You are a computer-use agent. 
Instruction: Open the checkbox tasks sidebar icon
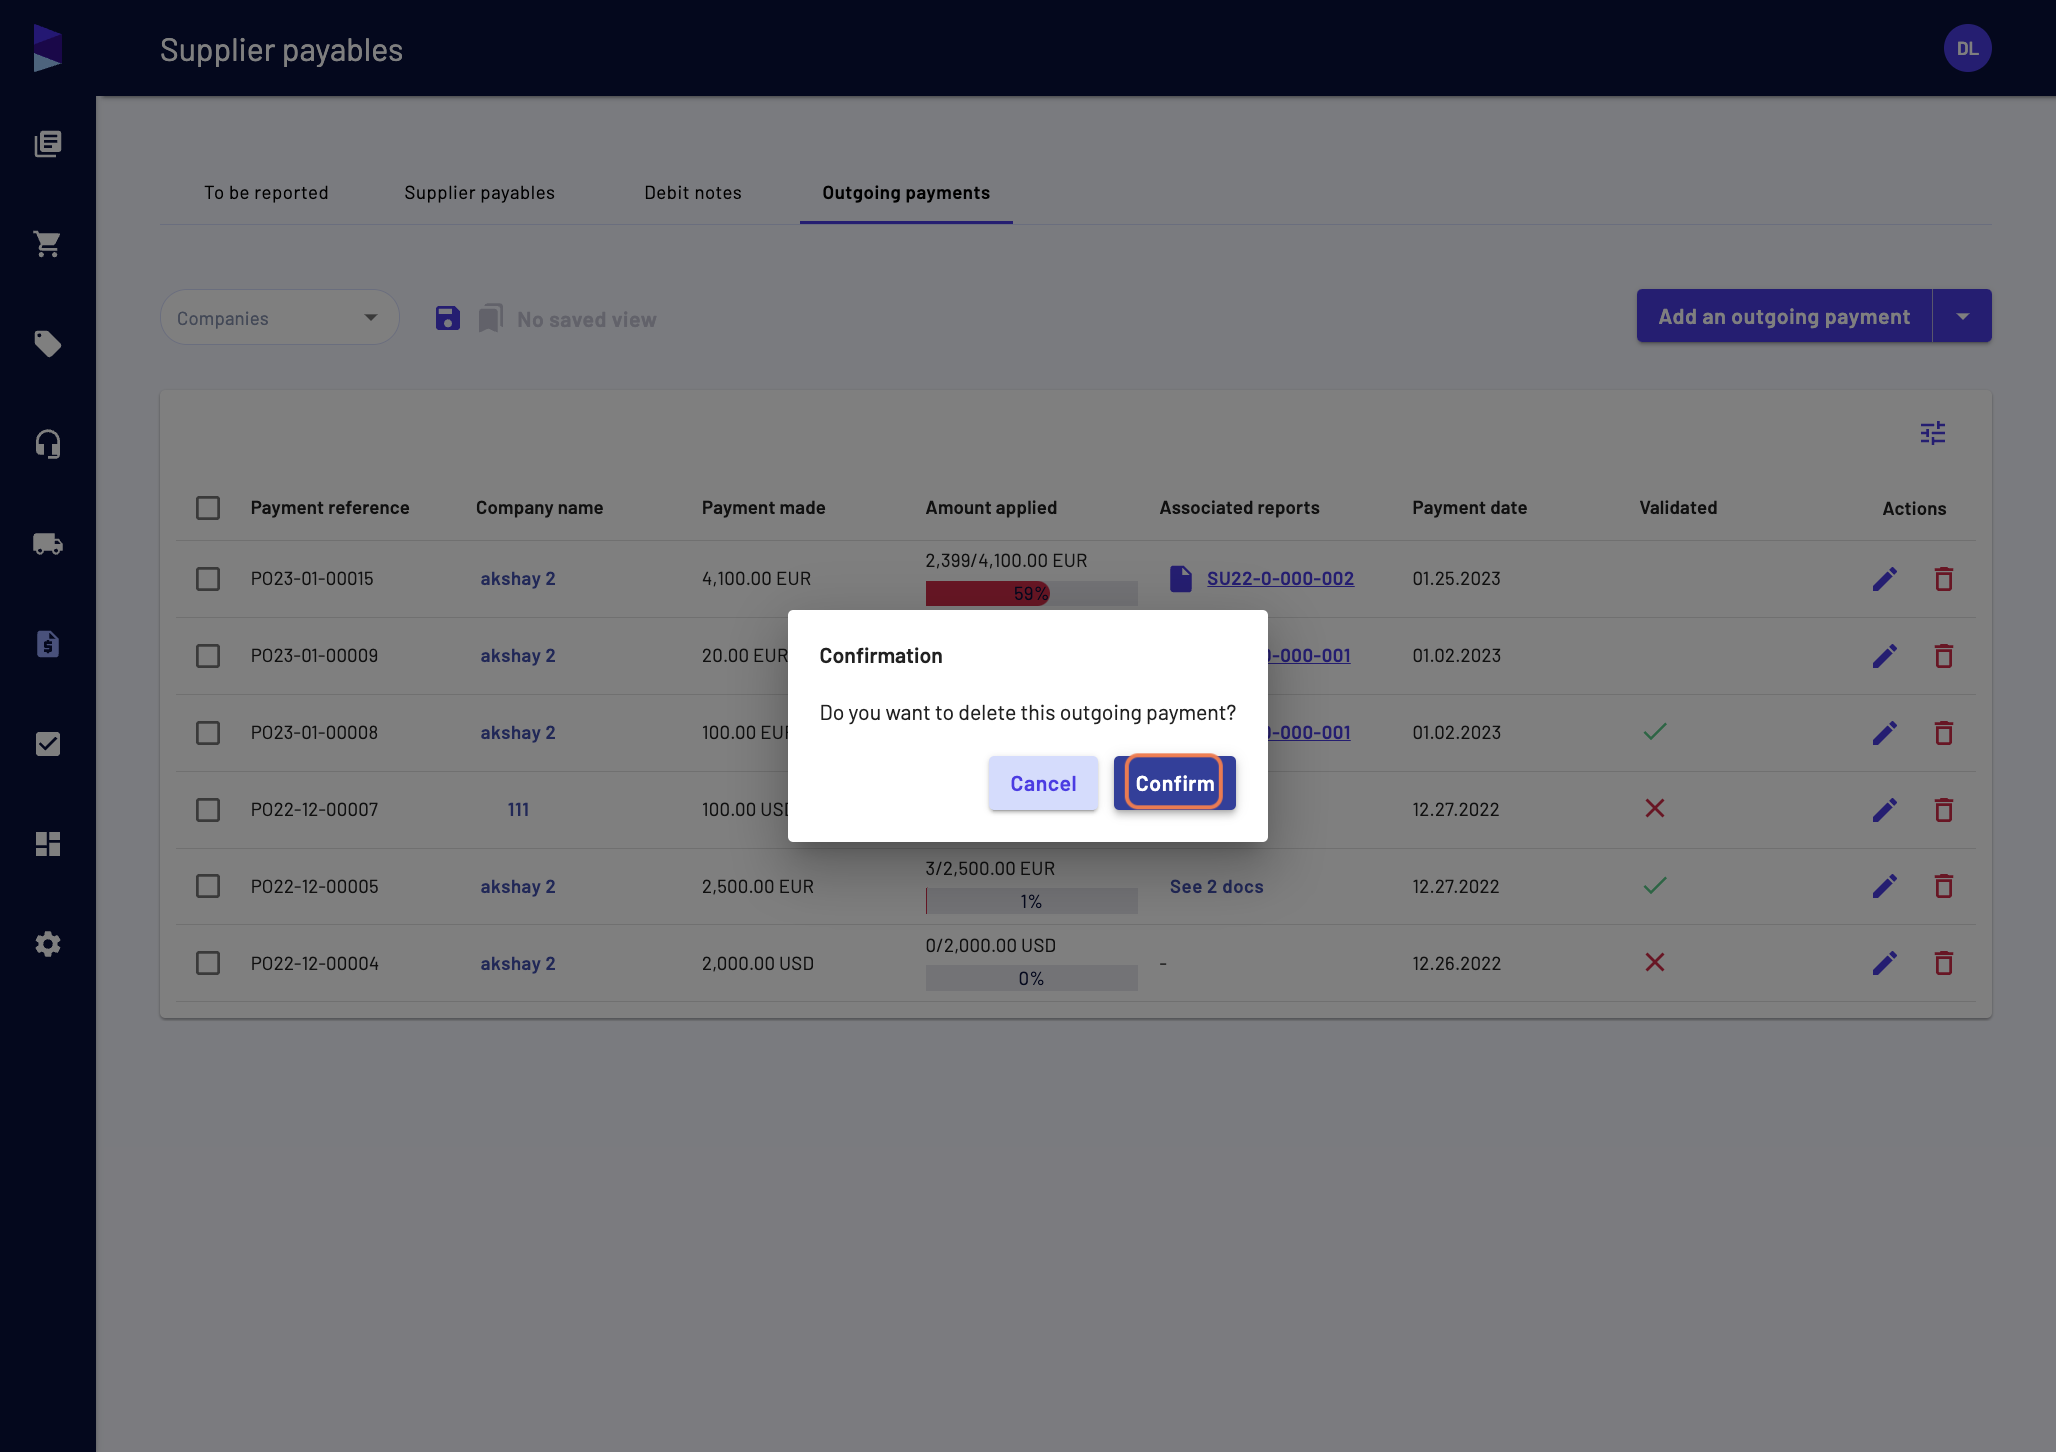pos(48,744)
